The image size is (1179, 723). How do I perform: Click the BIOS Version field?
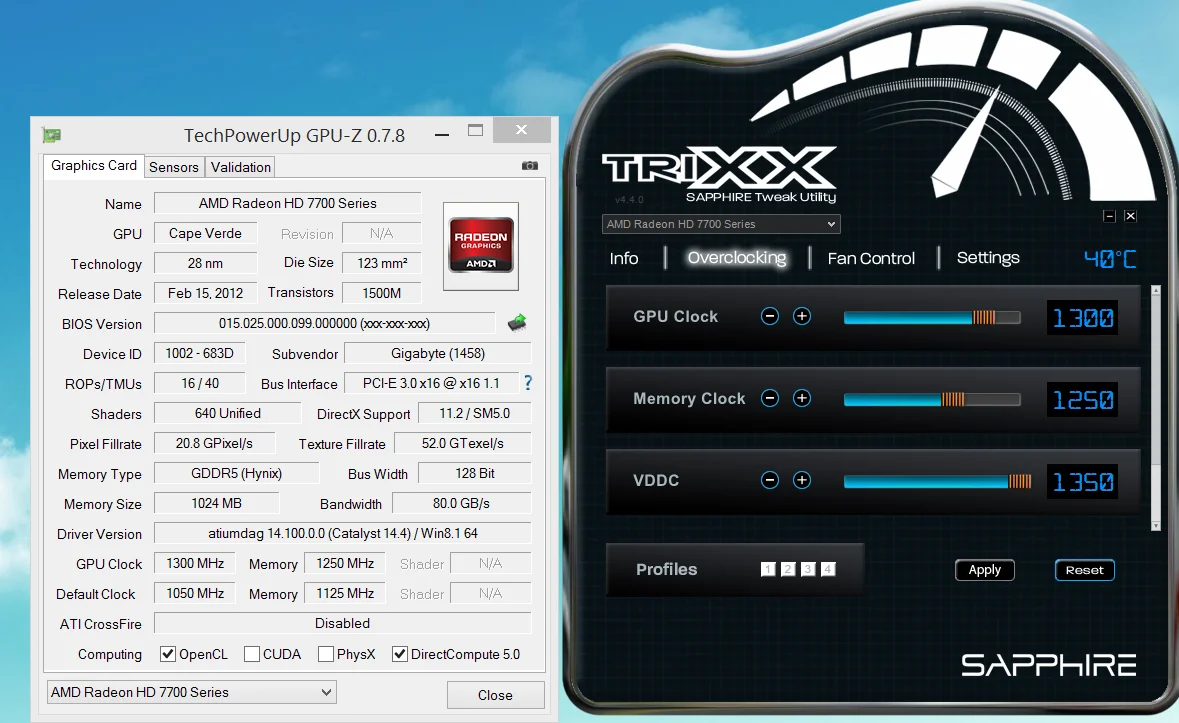pyautogui.click(x=325, y=323)
